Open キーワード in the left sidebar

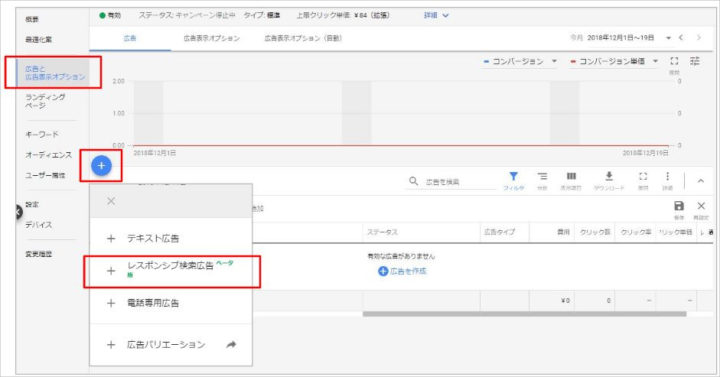pos(42,135)
